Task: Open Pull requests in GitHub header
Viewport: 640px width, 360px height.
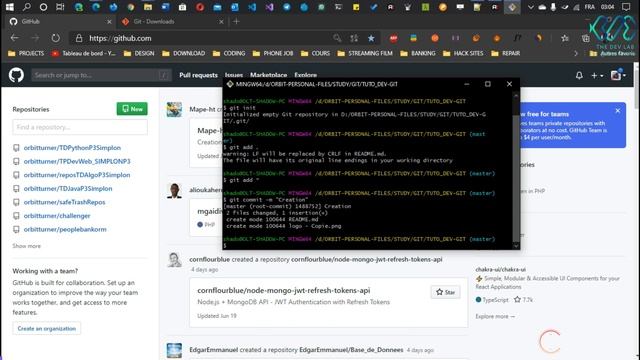Action: click(x=198, y=75)
